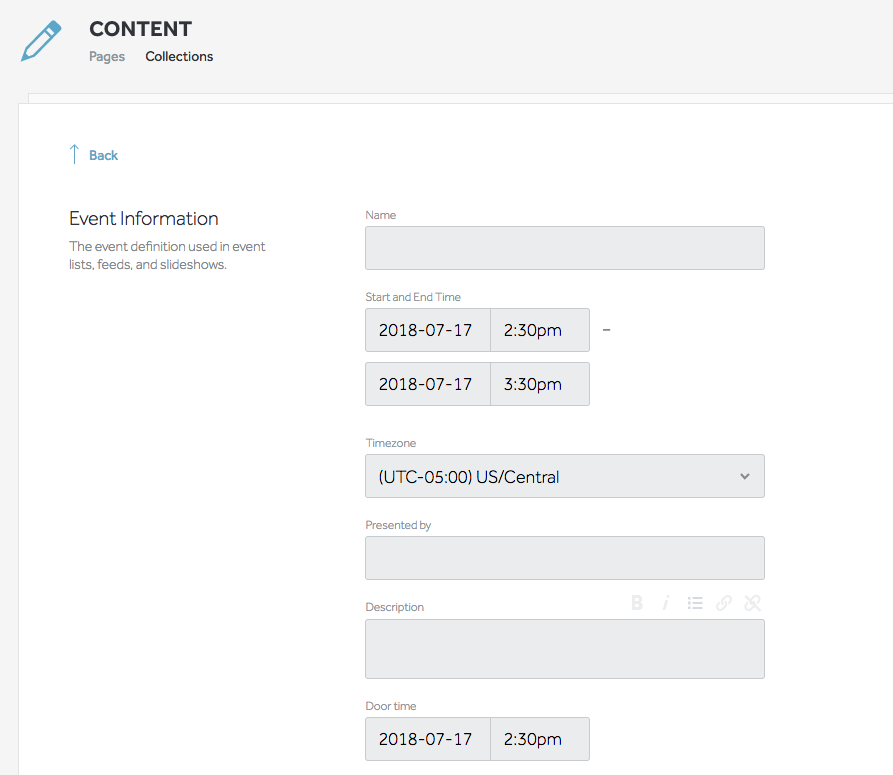893x775 pixels.
Task: Change the 3:30pm end time
Action: (x=539, y=384)
